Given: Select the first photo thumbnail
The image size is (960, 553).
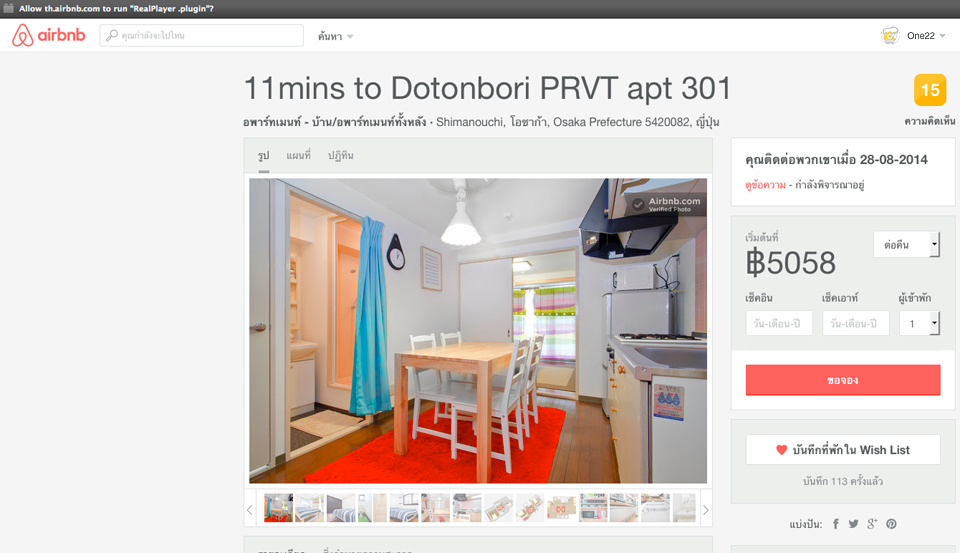Looking at the screenshot, I should (x=278, y=508).
